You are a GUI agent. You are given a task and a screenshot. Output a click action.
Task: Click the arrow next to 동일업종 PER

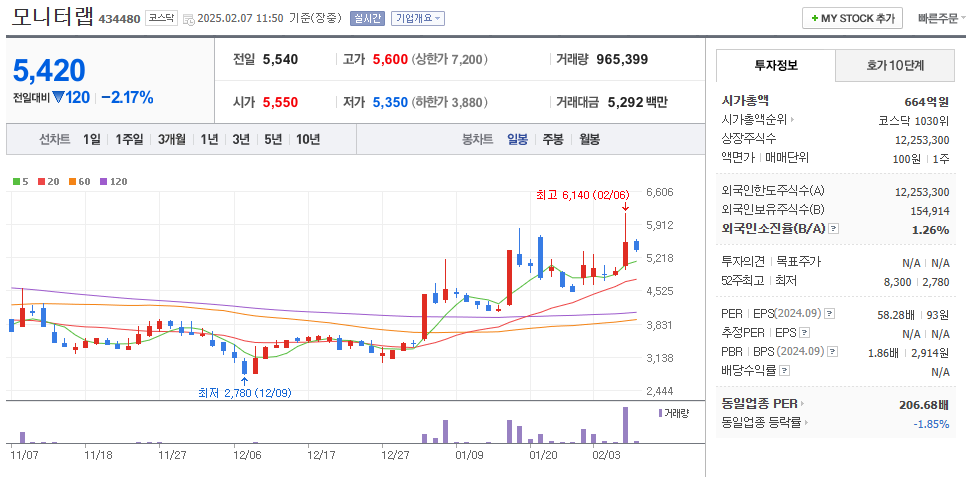[x=803, y=404]
